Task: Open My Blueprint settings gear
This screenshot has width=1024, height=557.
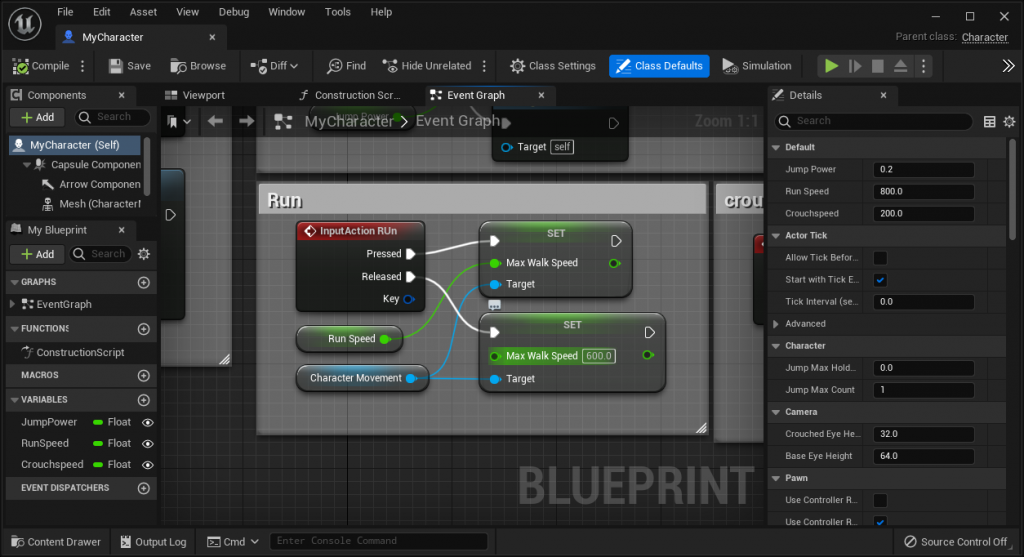Action: (x=144, y=254)
